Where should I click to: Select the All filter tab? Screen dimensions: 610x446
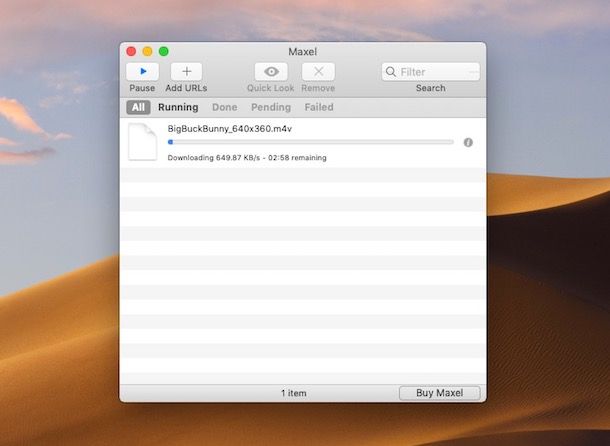point(138,107)
